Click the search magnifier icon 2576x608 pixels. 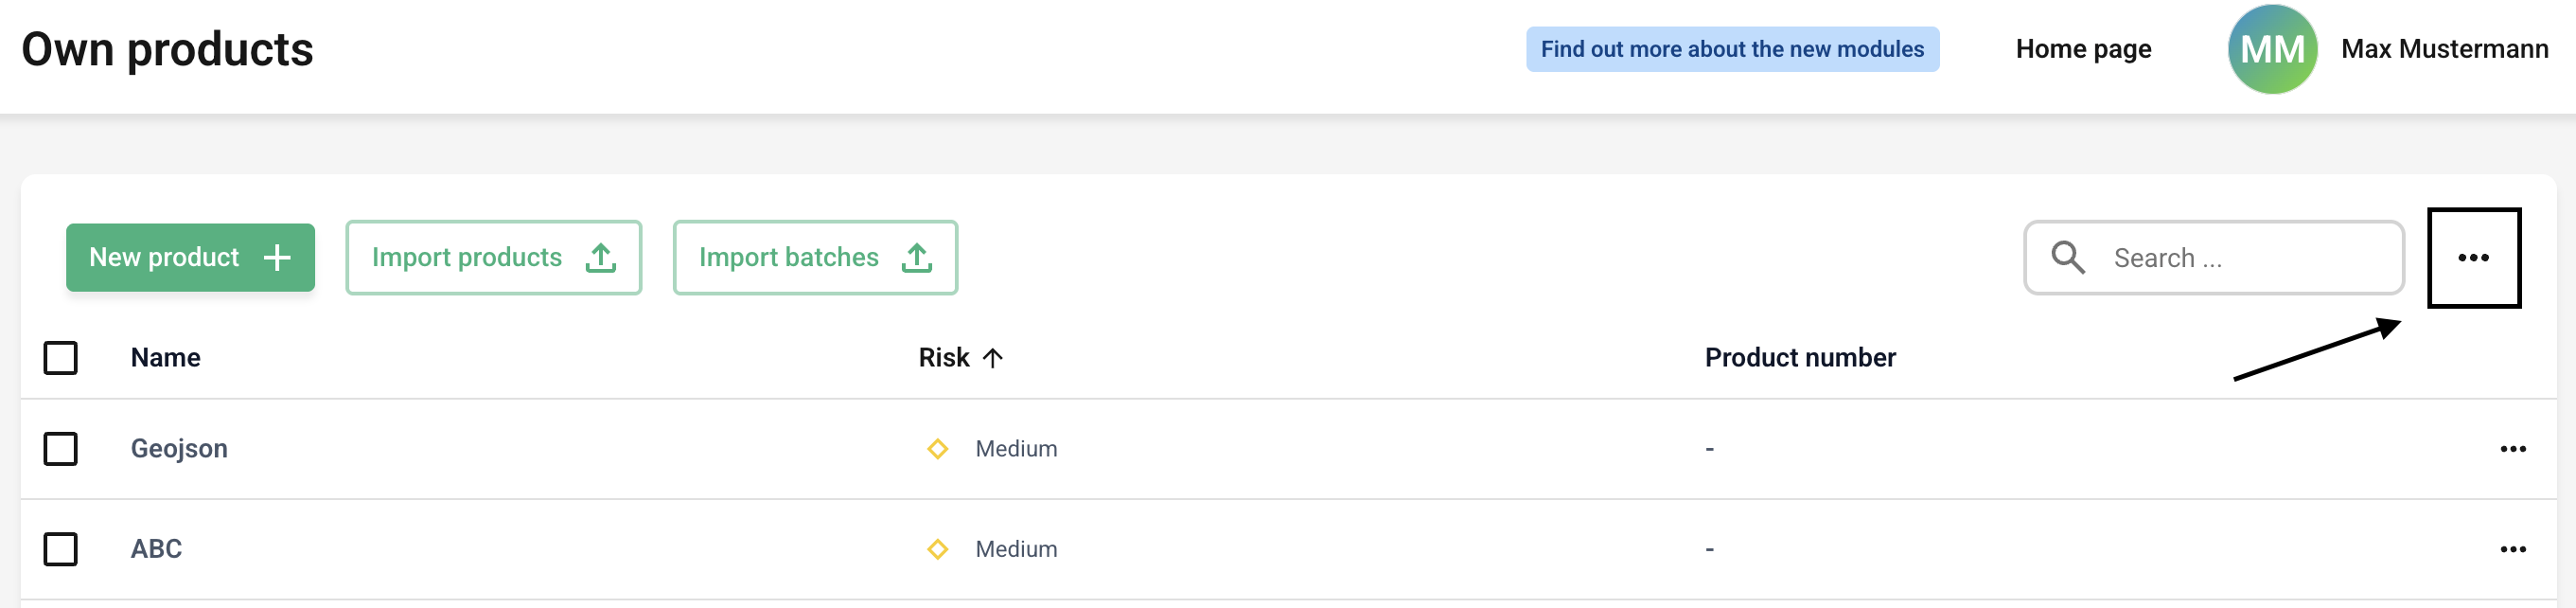coord(2067,258)
